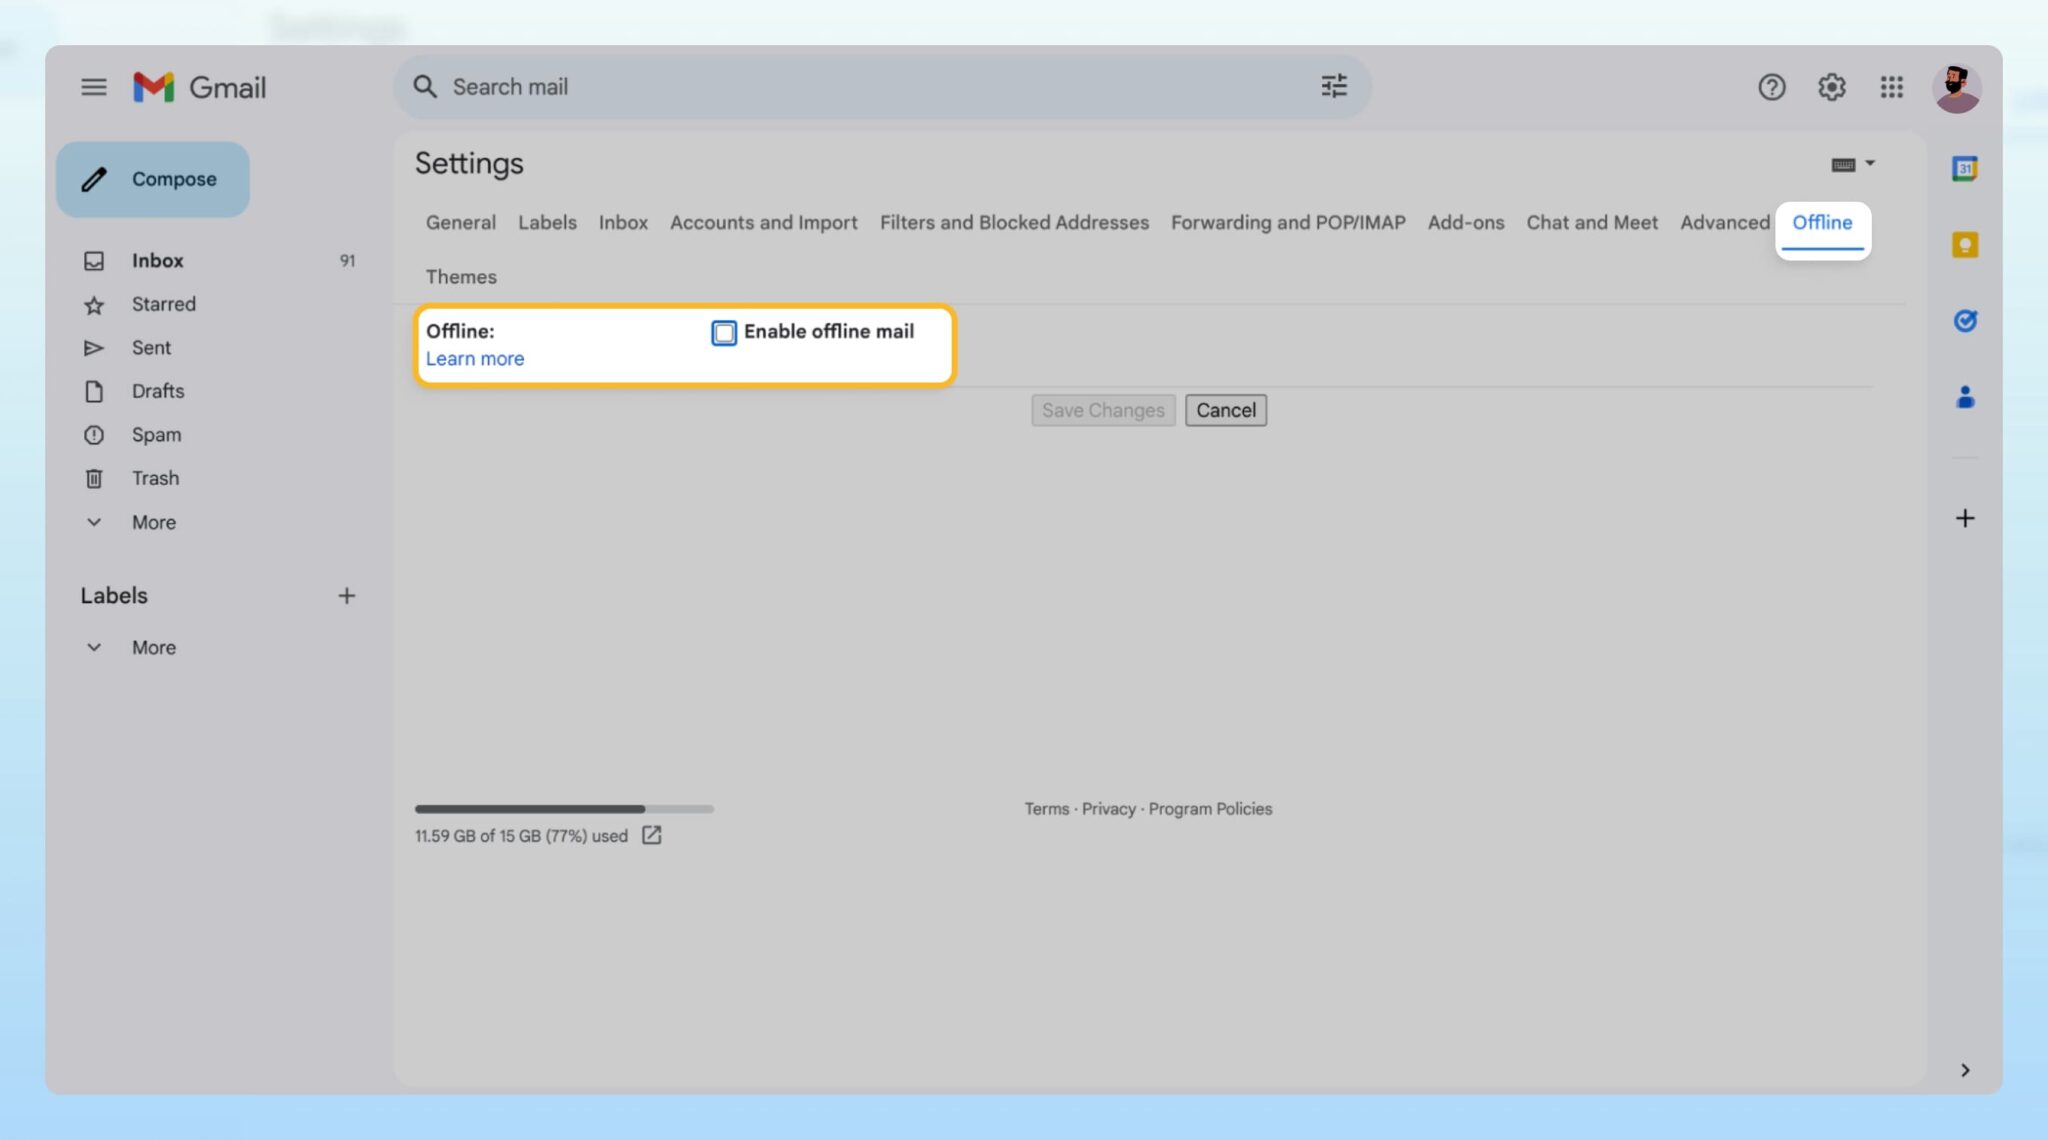2048x1140 pixels.
Task: Open the Google apps launcher
Action: [1892, 87]
